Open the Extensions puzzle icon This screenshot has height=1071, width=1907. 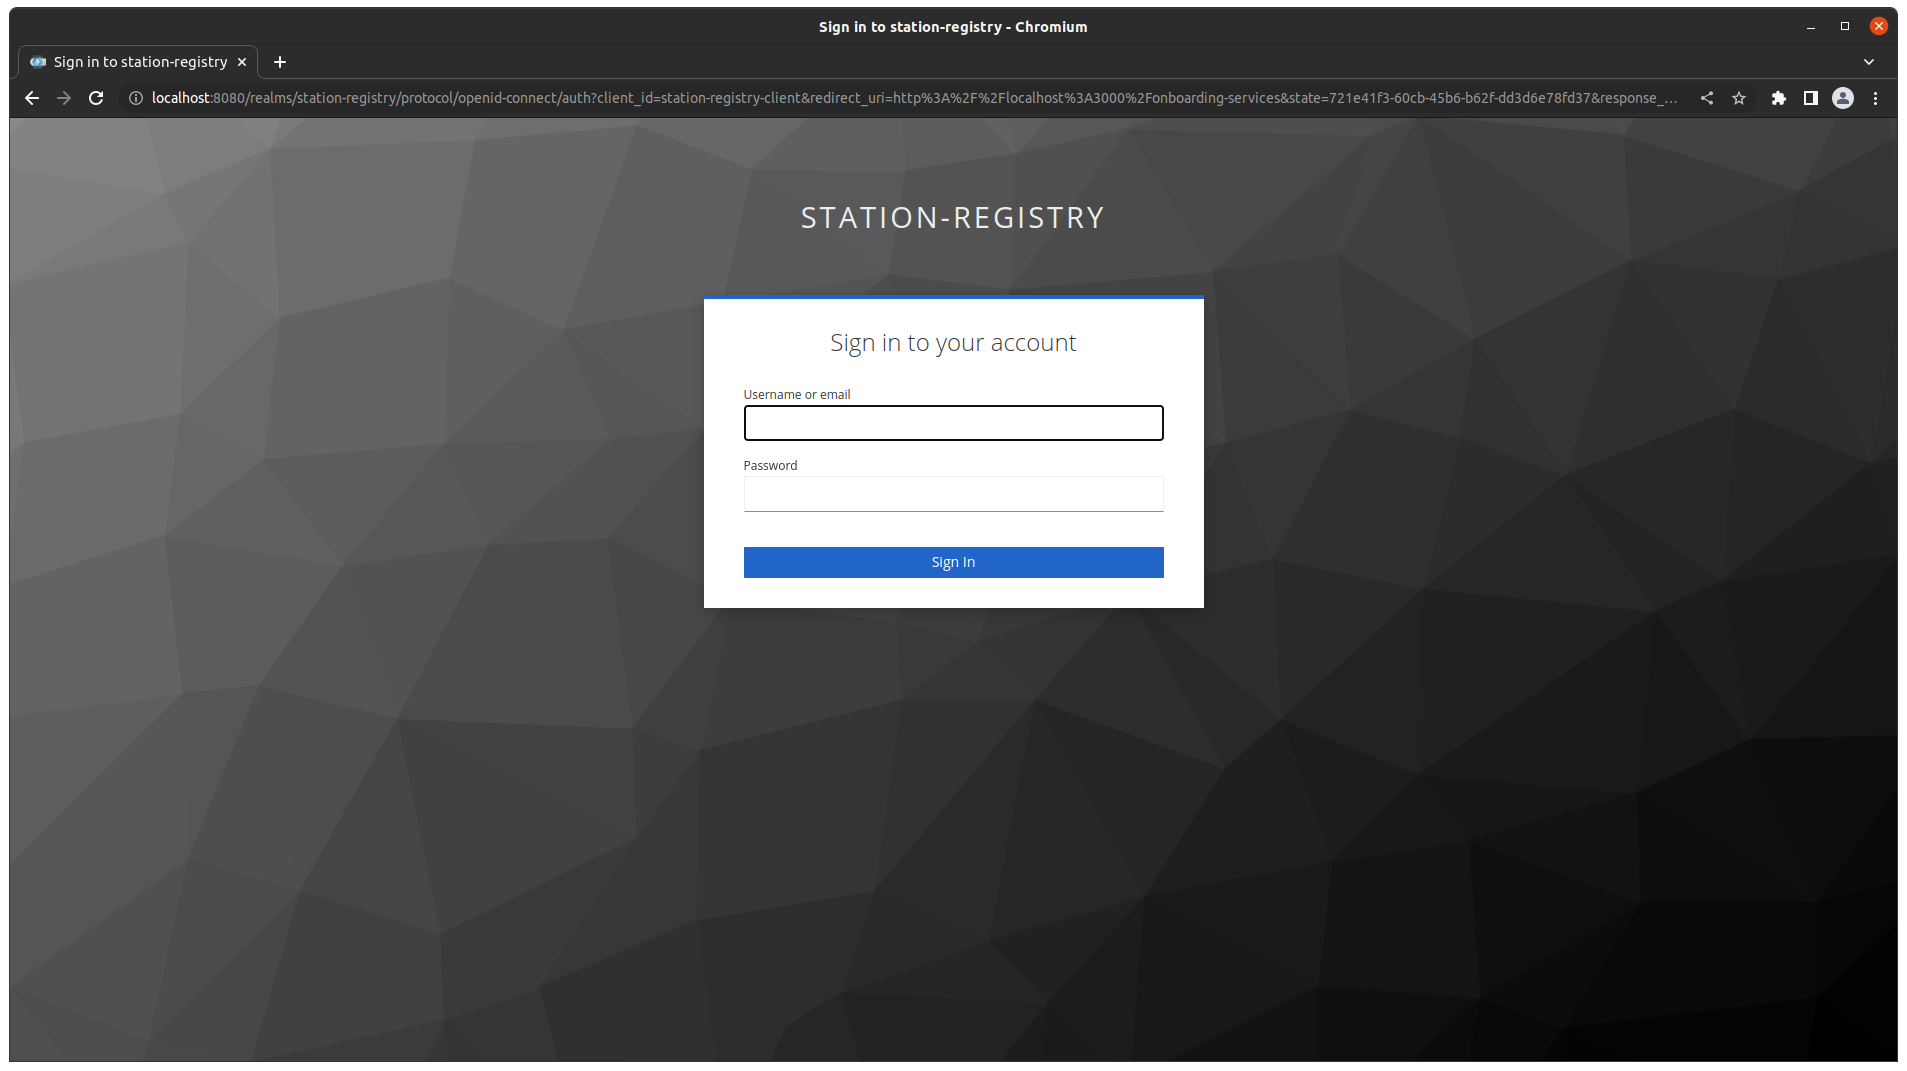click(x=1778, y=98)
